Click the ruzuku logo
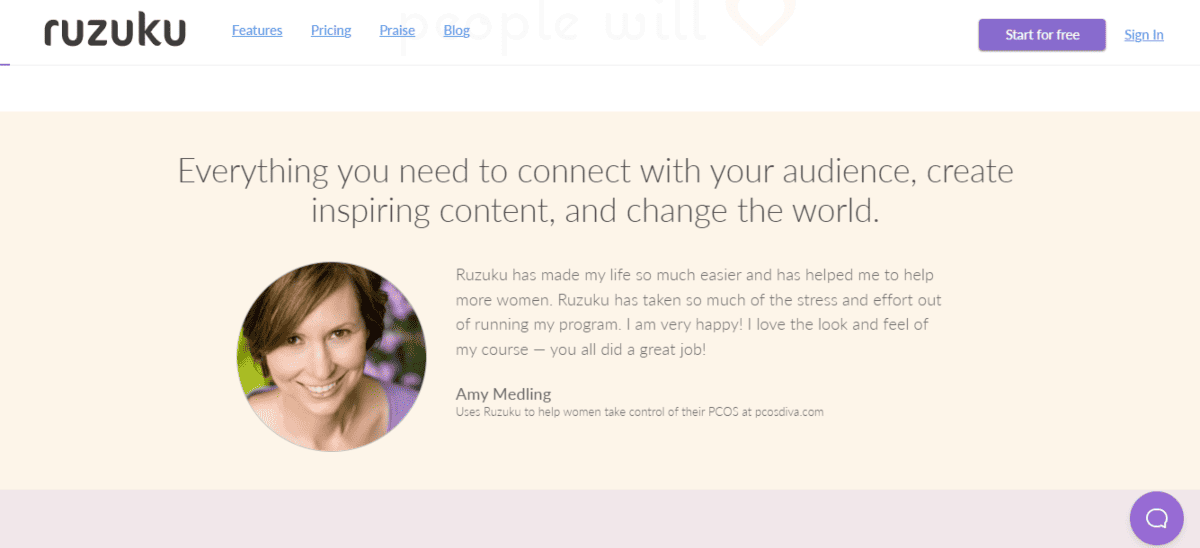The image size is (1200, 548). [115, 32]
